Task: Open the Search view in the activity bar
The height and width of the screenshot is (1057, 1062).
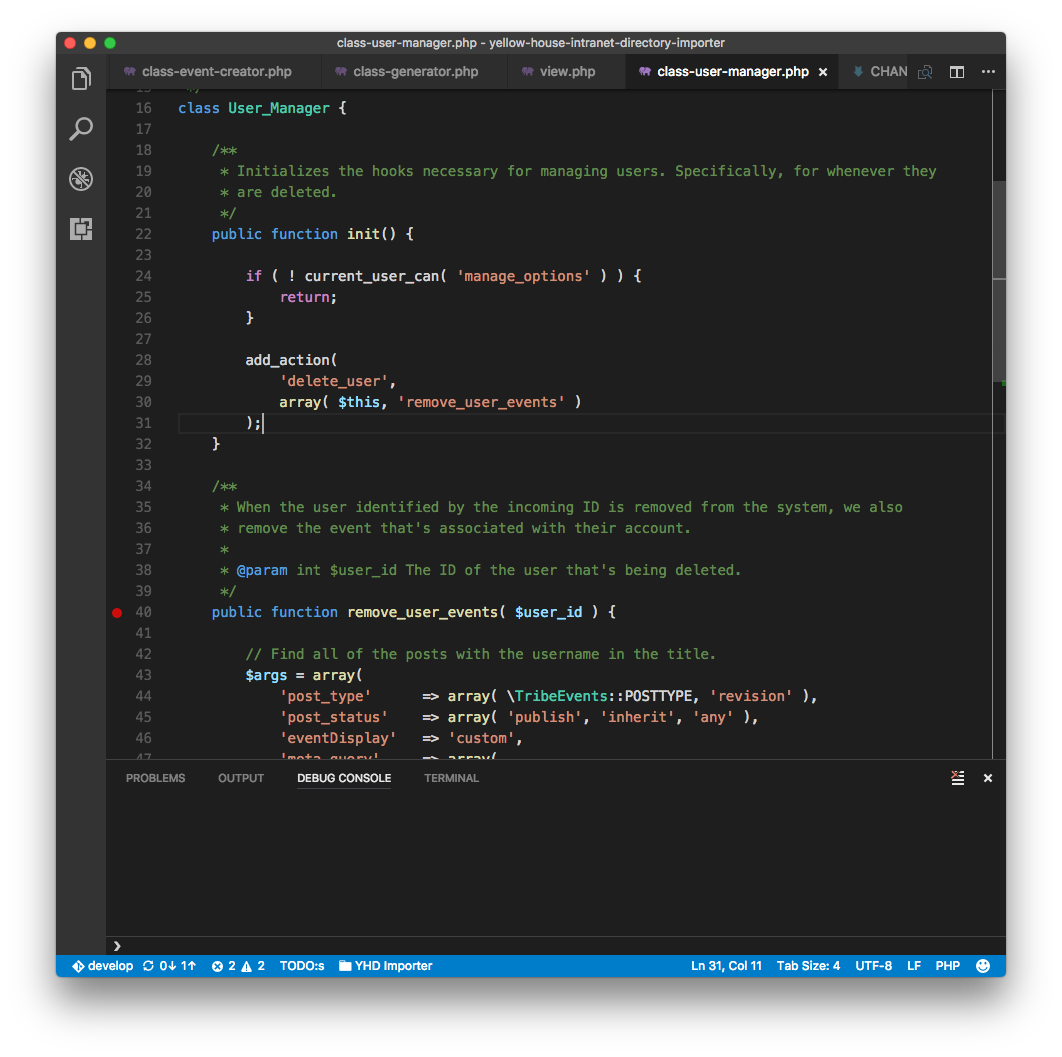Action: (81, 129)
